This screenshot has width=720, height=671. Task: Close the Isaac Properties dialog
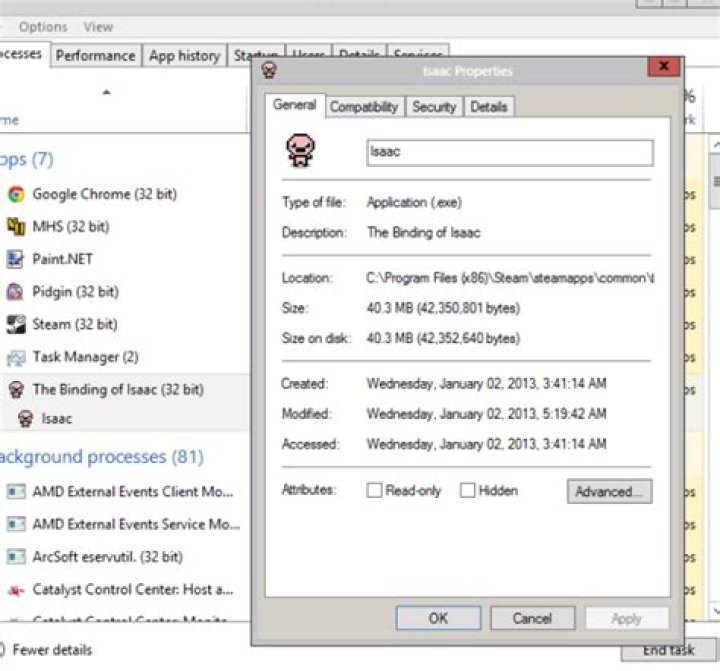pos(664,66)
